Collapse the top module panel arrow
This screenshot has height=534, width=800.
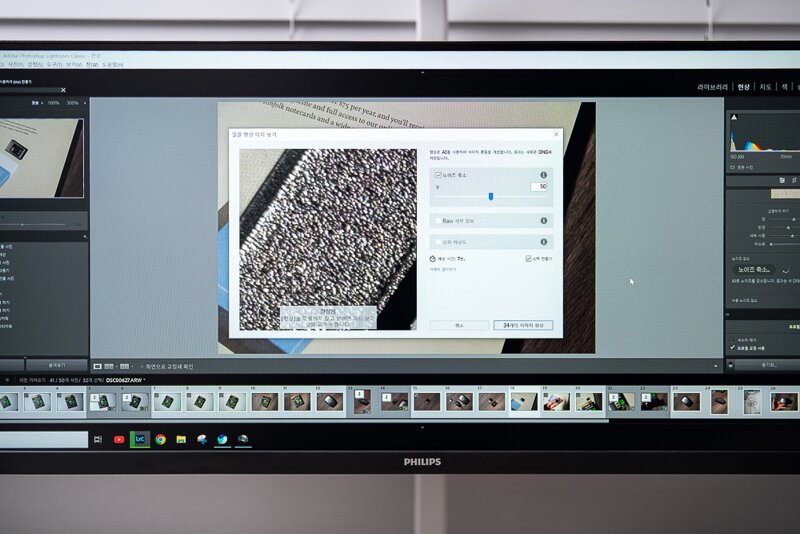tap(422, 73)
